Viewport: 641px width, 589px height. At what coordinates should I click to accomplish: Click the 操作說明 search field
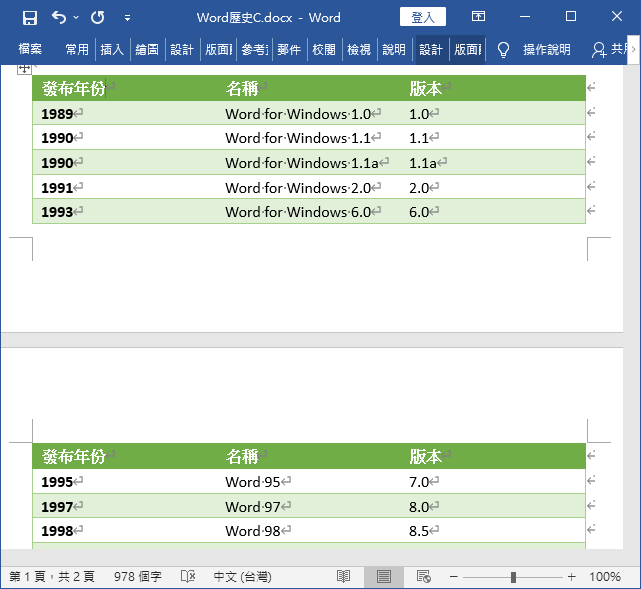[x=547, y=49]
